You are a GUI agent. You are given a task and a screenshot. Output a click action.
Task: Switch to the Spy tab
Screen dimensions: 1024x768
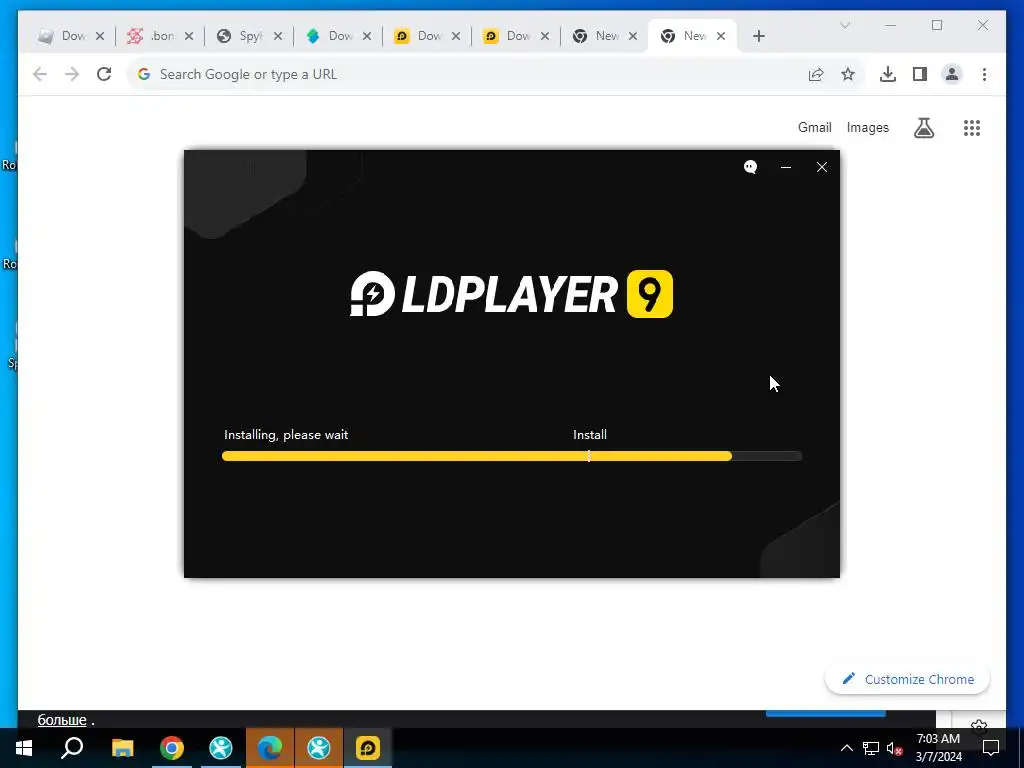[x=240, y=36]
